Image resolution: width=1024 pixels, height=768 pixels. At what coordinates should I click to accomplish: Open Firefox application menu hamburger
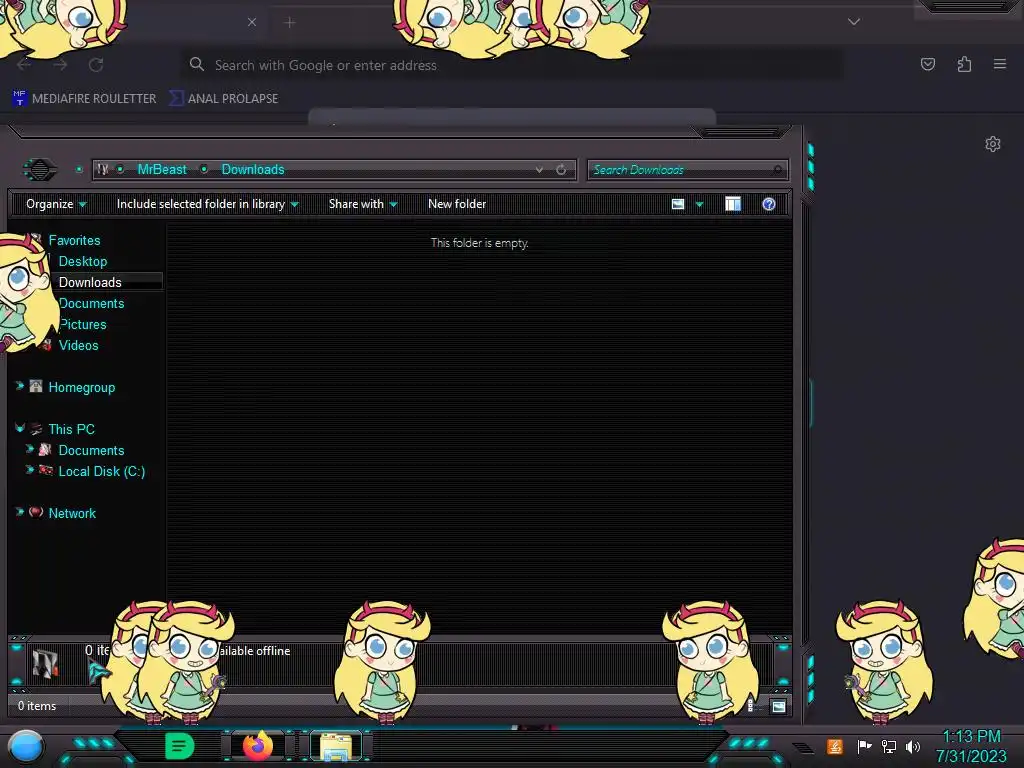pyautogui.click(x=1000, y=64)
